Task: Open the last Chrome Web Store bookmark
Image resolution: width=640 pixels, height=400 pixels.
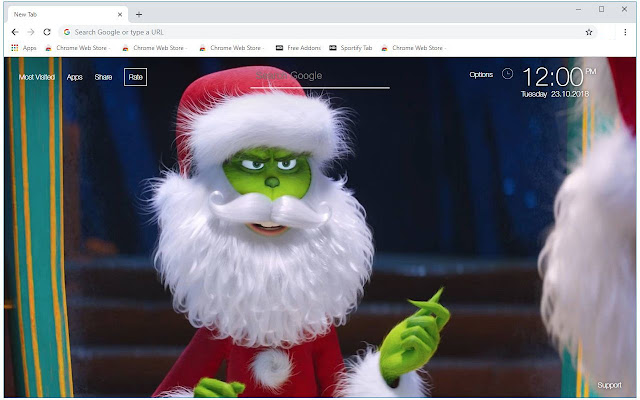Action: (x=413, y=48)
